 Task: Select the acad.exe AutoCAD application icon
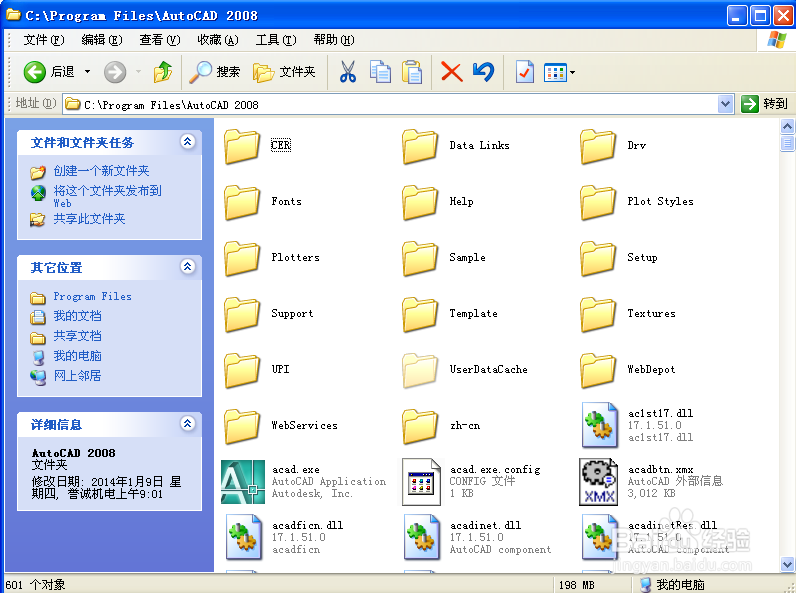click(x=243, y=482)
